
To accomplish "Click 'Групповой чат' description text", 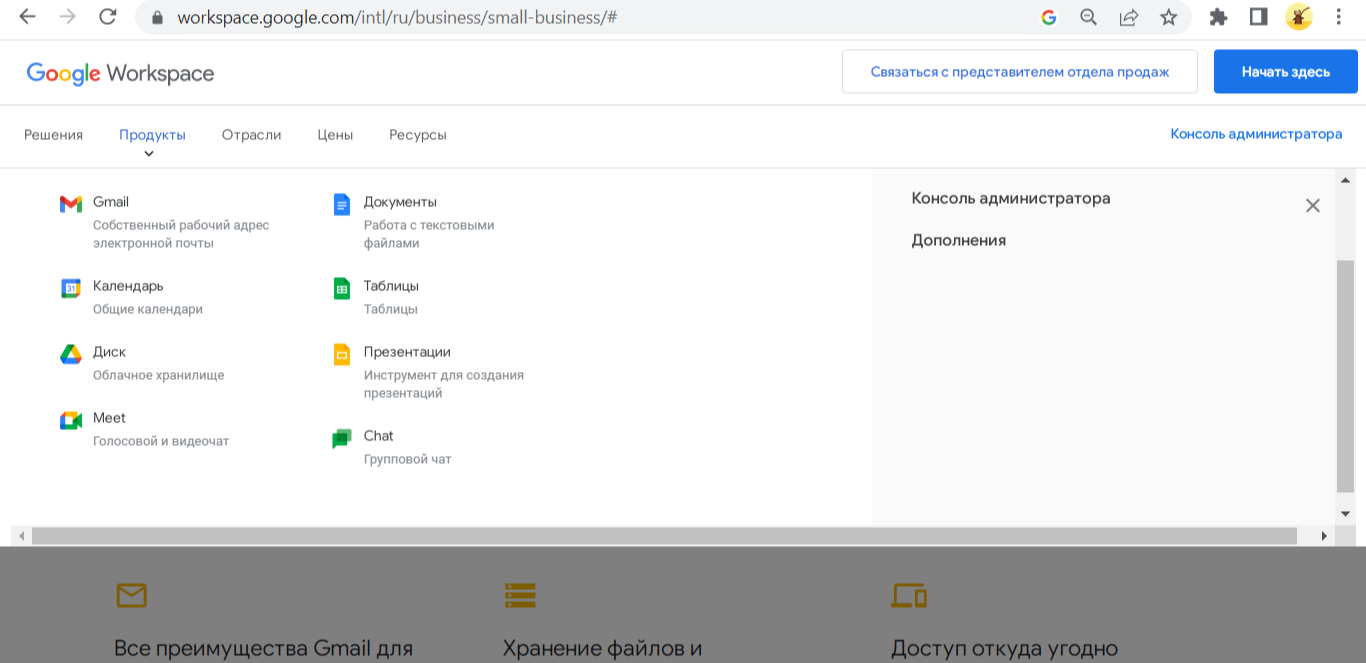I will [x=408, y=460].
